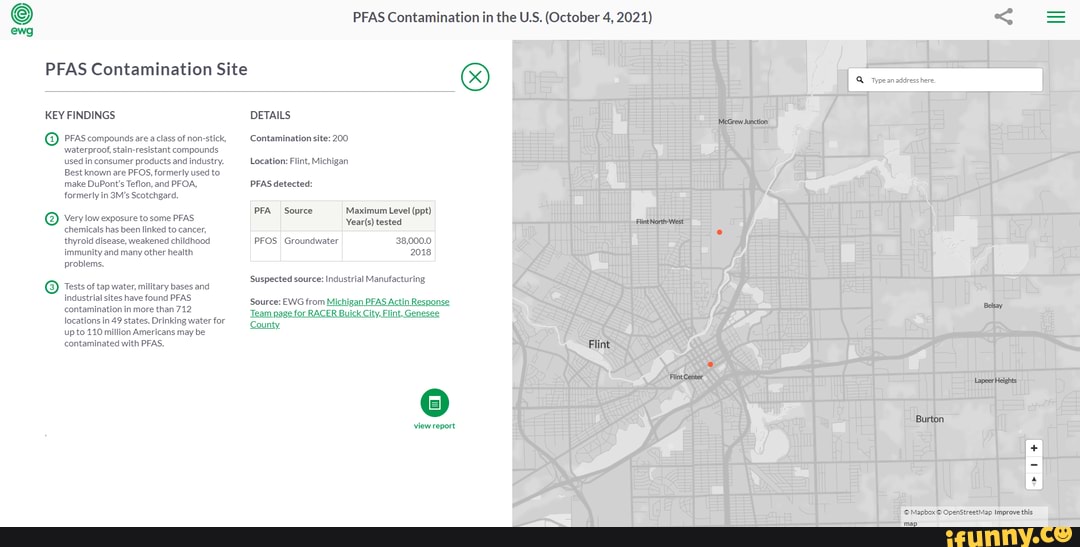Click the Flint city label on map
Viewport: 1080px width, 547px height.
[x=599, y=344]
